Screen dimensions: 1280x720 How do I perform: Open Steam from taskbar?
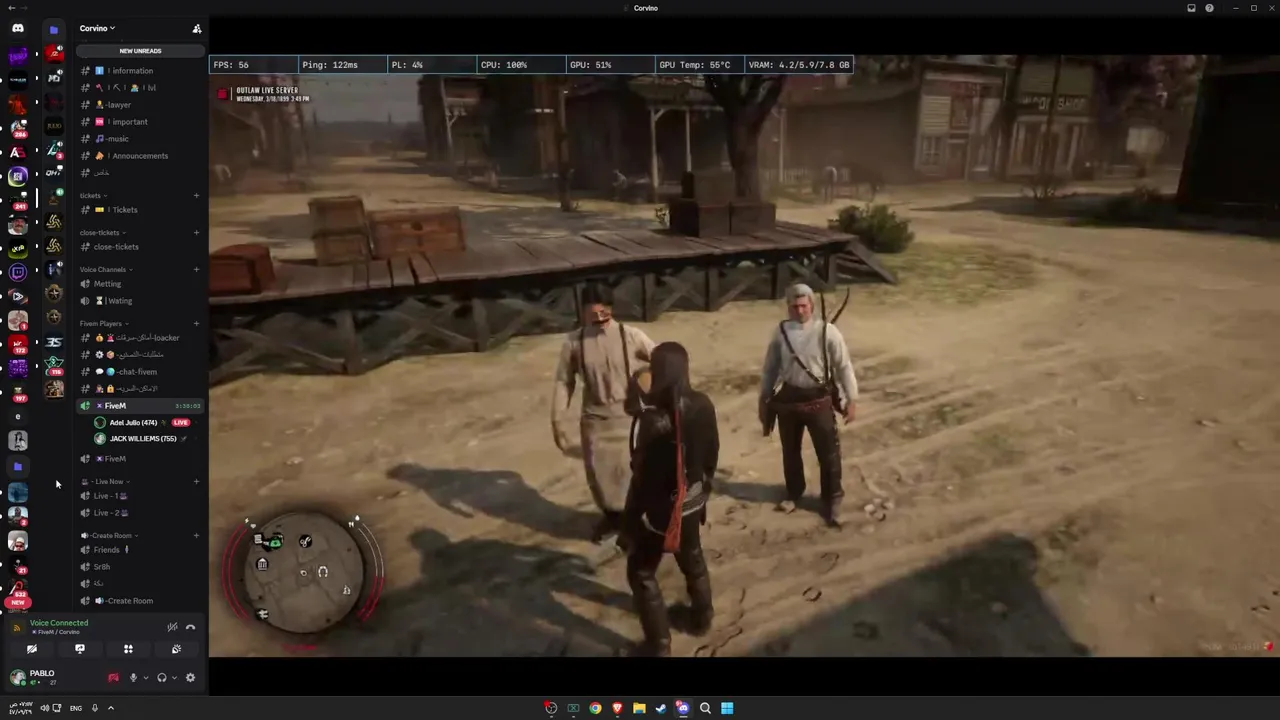click(x=661, y=708)
